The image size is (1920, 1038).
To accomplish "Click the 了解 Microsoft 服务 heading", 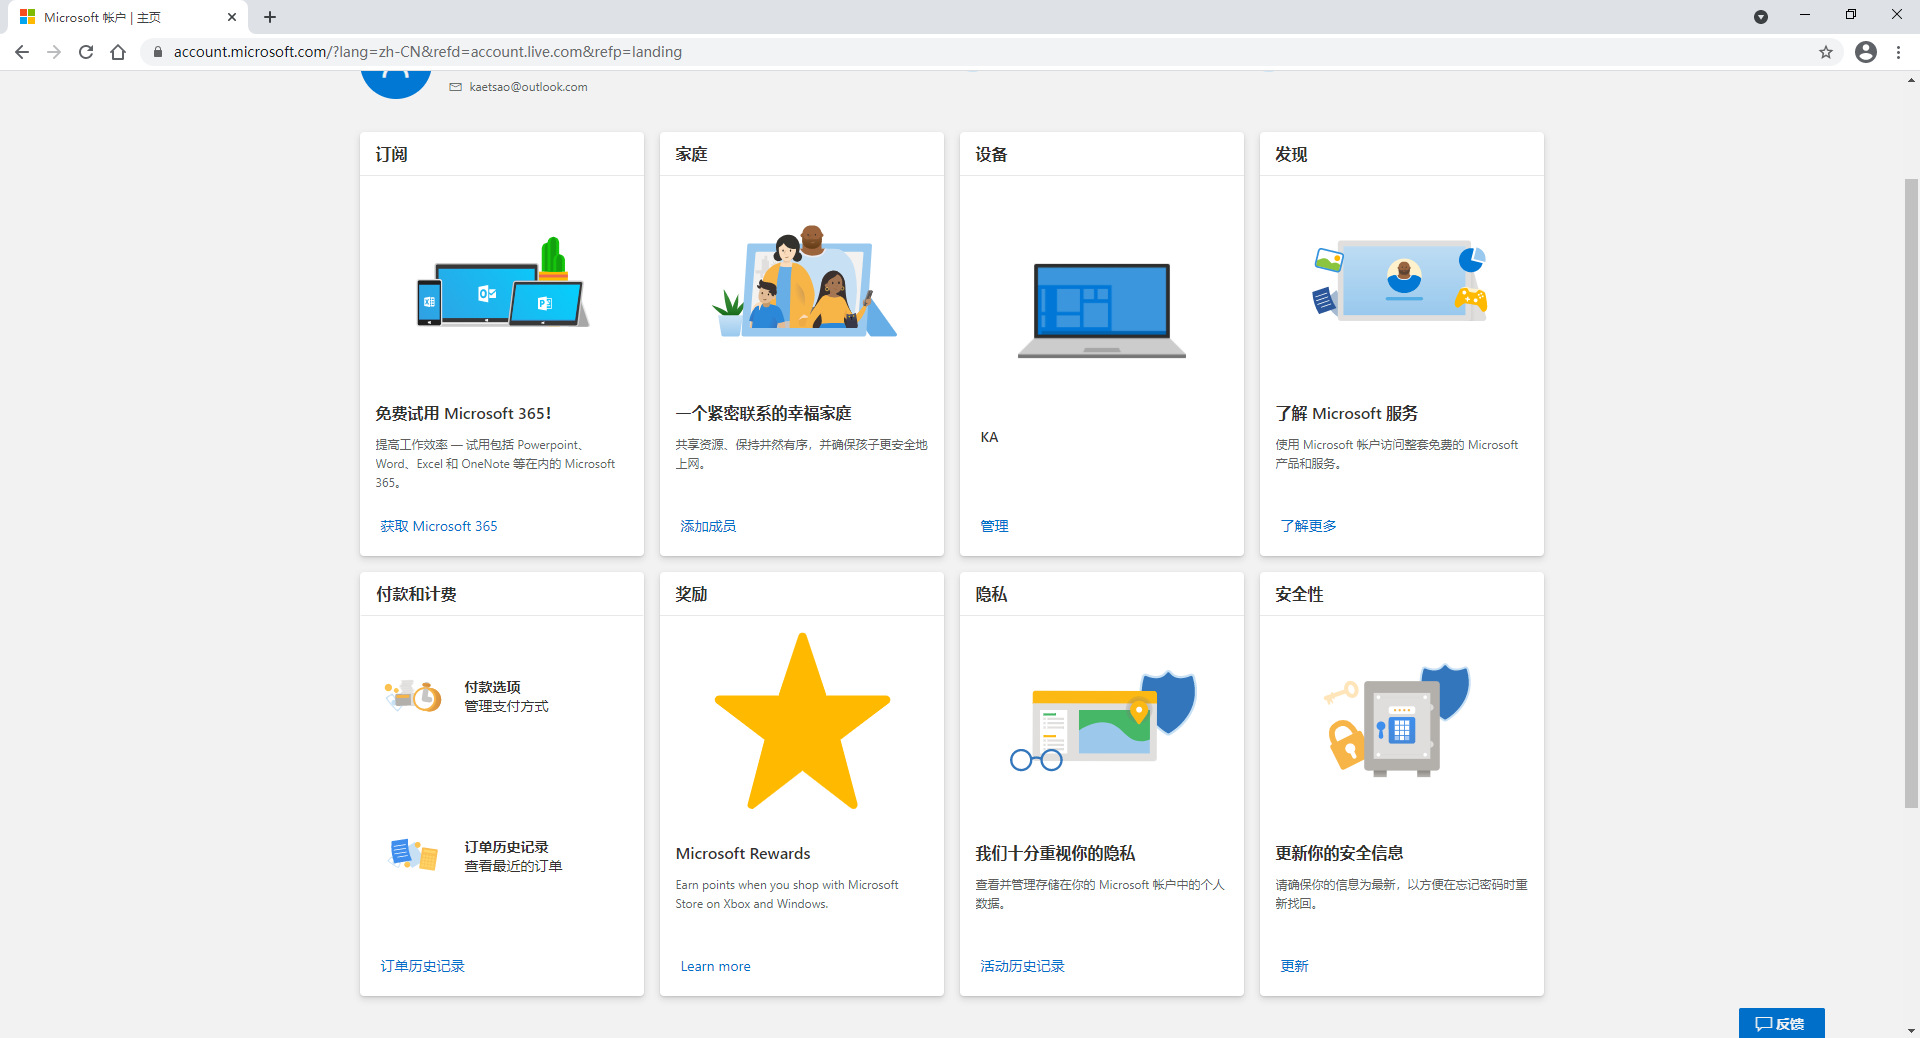I will (1346, 413).
